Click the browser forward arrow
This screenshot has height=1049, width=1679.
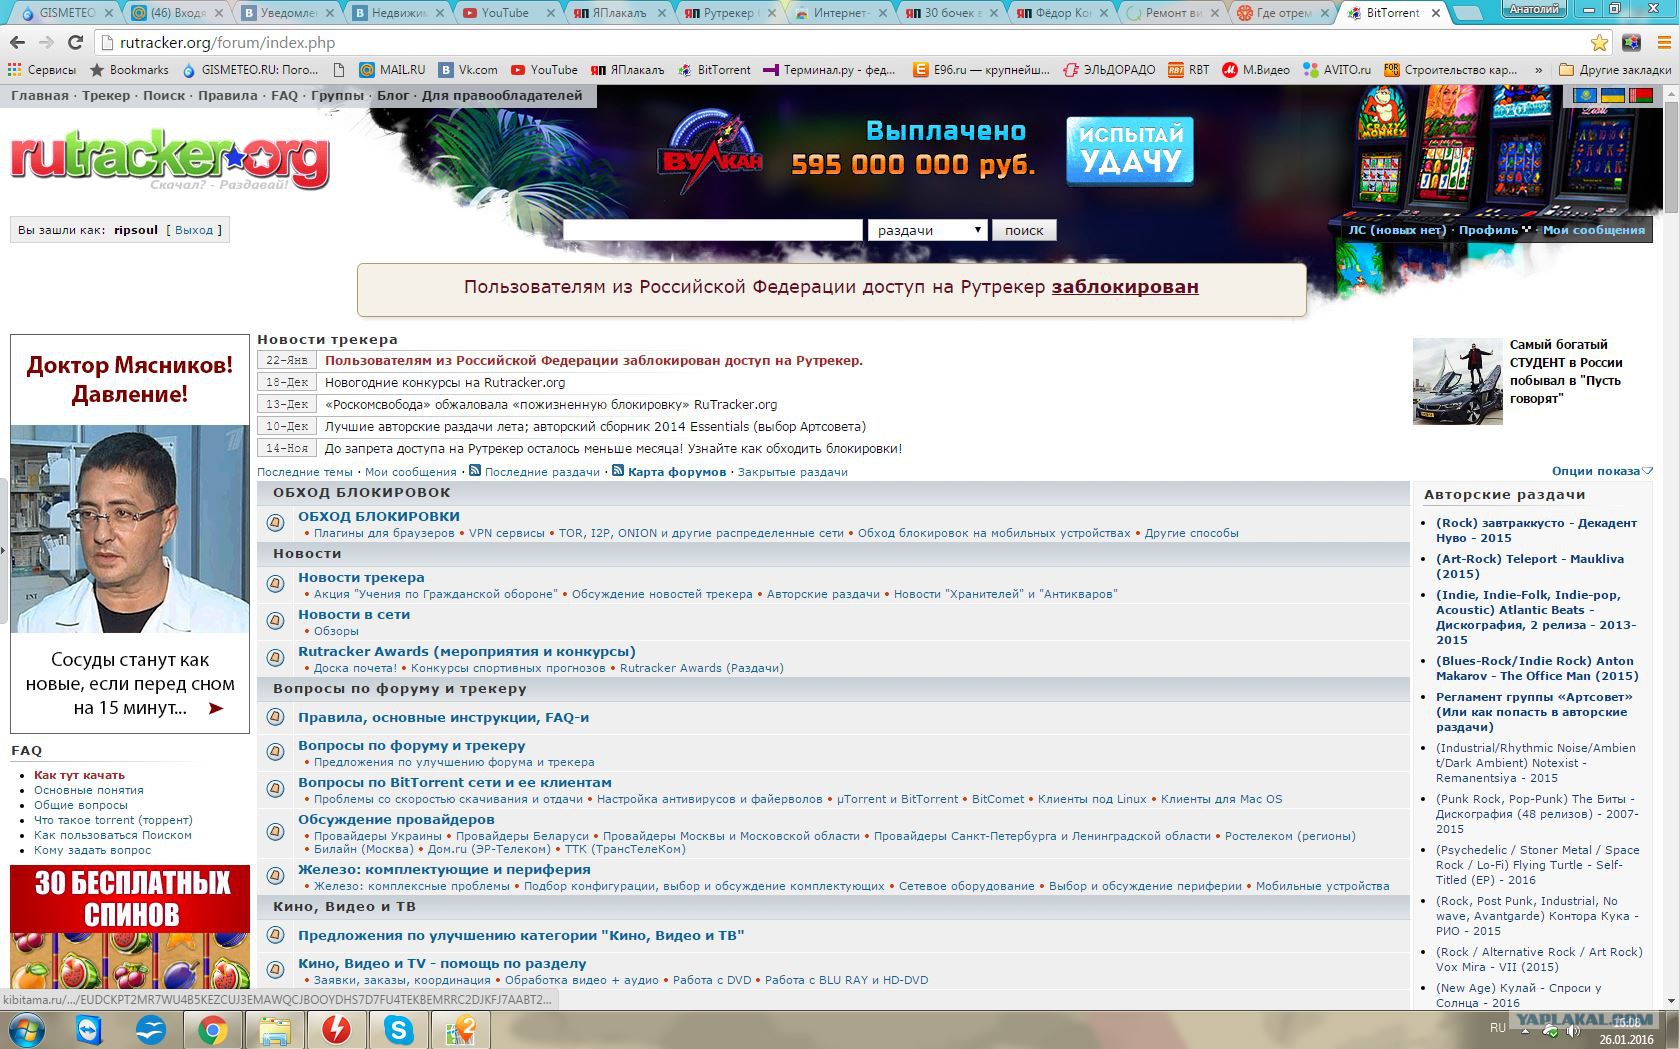coord(46,43)
